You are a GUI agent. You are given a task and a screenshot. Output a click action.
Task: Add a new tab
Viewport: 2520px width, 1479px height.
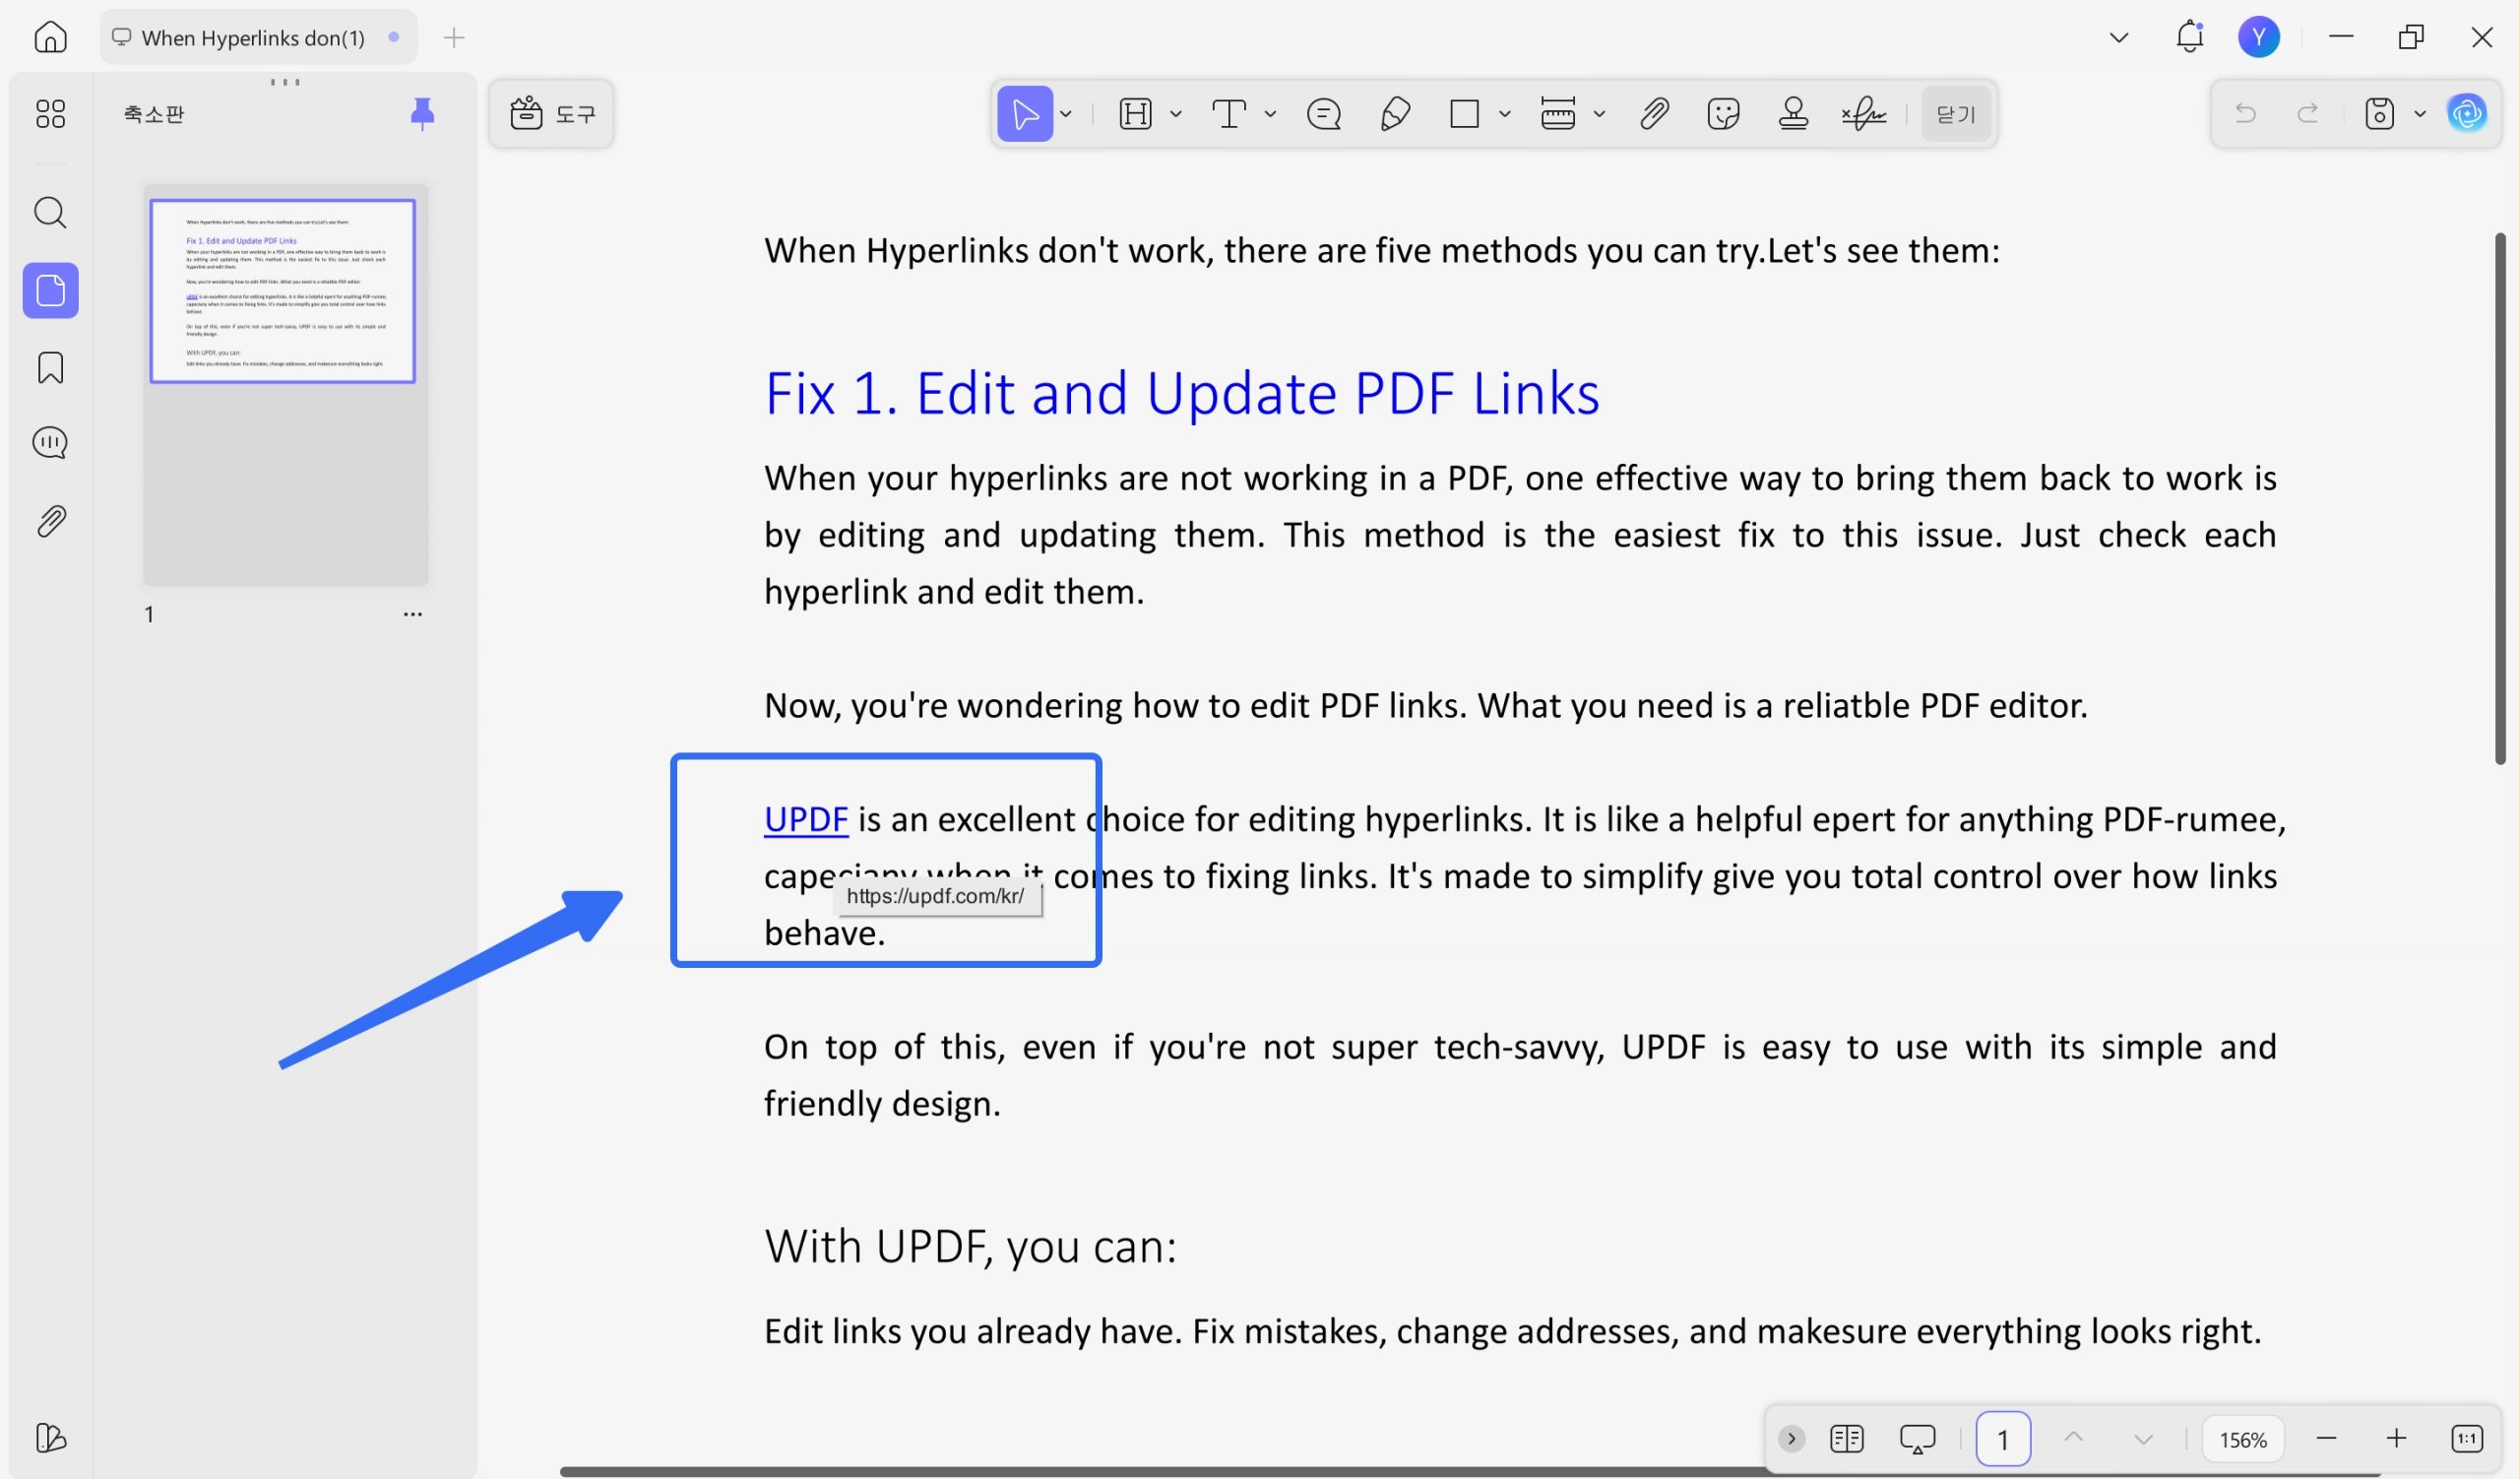pyautogui.click(x=454, y=38)
